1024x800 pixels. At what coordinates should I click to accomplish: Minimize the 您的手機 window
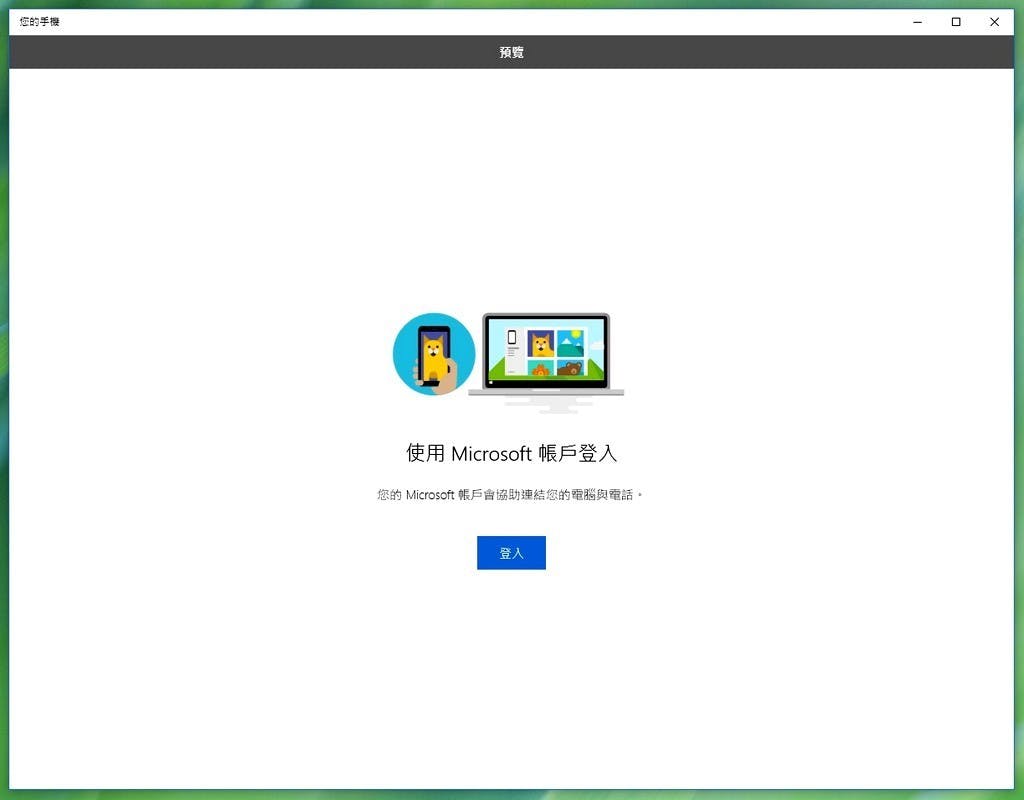[x=918, y=22]
